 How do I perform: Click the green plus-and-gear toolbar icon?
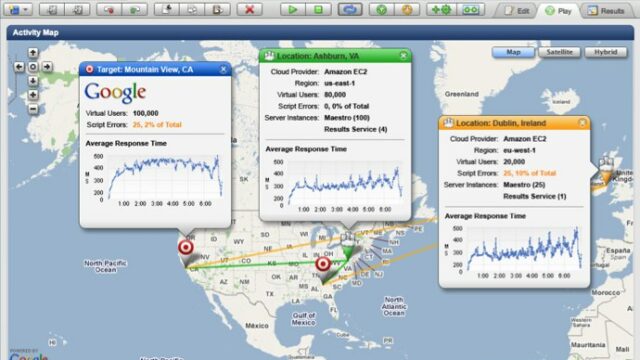click(441, 9)
